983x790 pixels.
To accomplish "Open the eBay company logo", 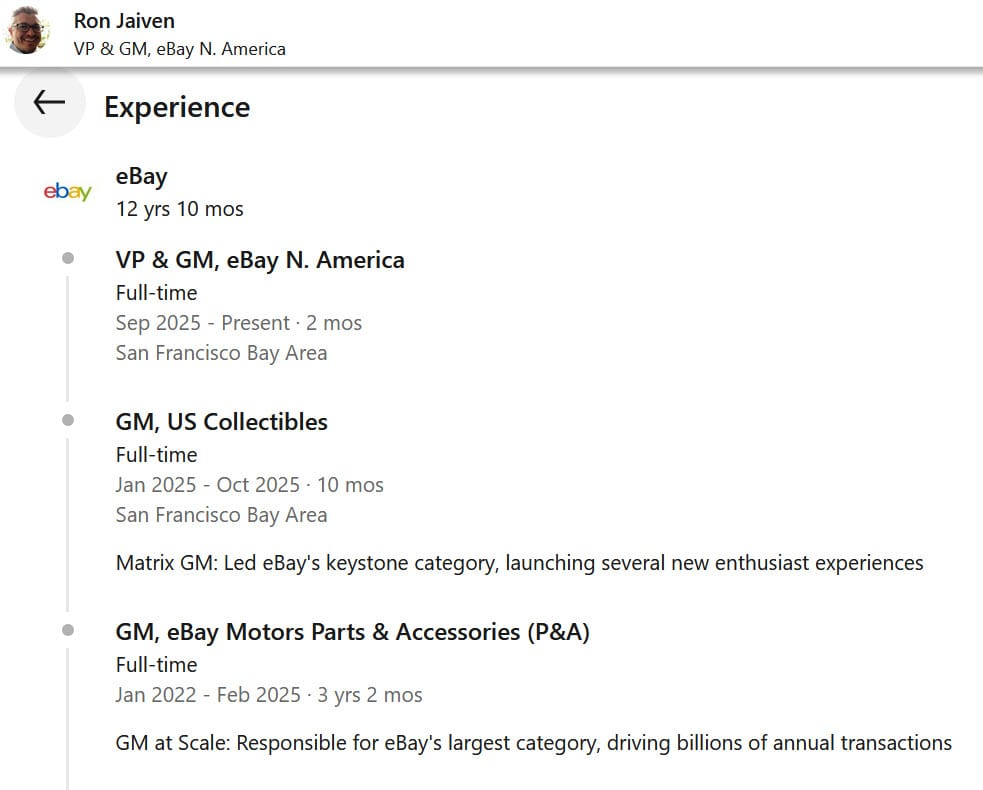I will [68, 192].
